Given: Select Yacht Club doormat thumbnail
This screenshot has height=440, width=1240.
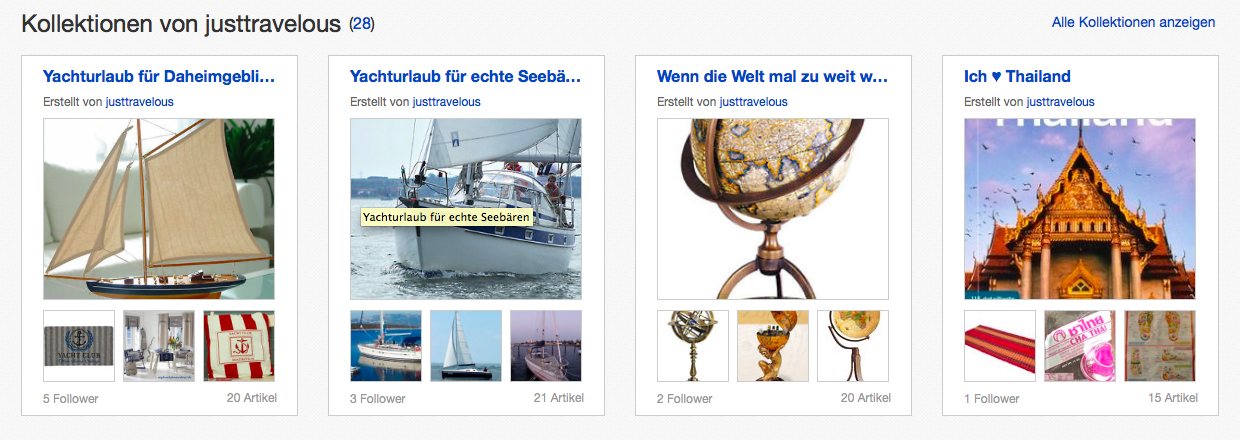Looking at the screenshot, I should tap(79, 346).
